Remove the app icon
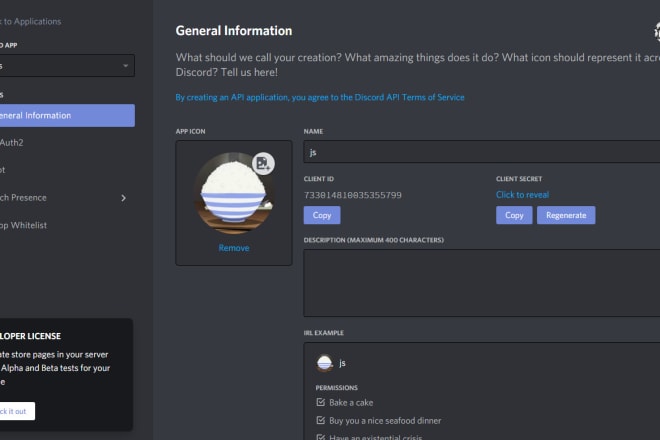 [234, 248]
